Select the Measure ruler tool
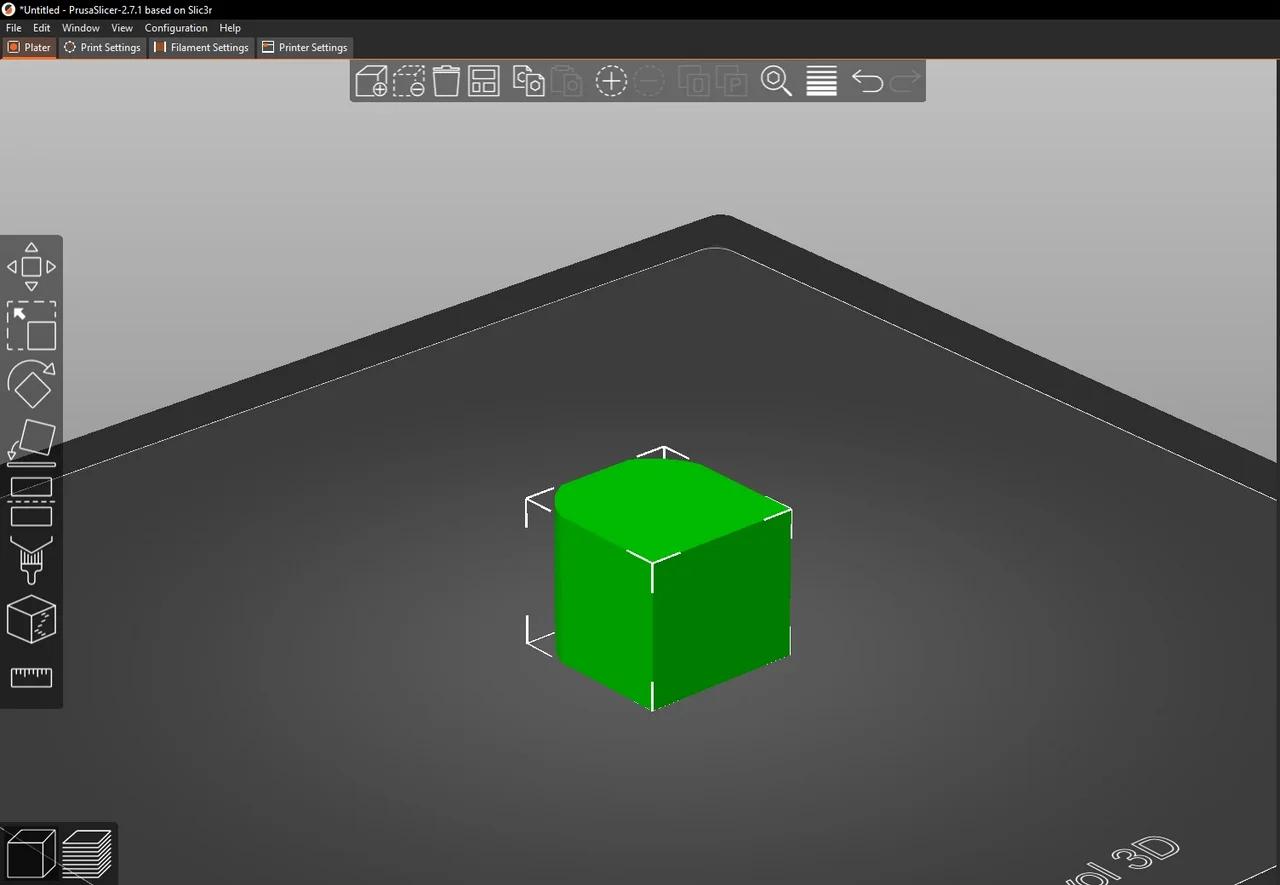Image resolution: width=1280 pixels, height=885 pixels. 31,678
